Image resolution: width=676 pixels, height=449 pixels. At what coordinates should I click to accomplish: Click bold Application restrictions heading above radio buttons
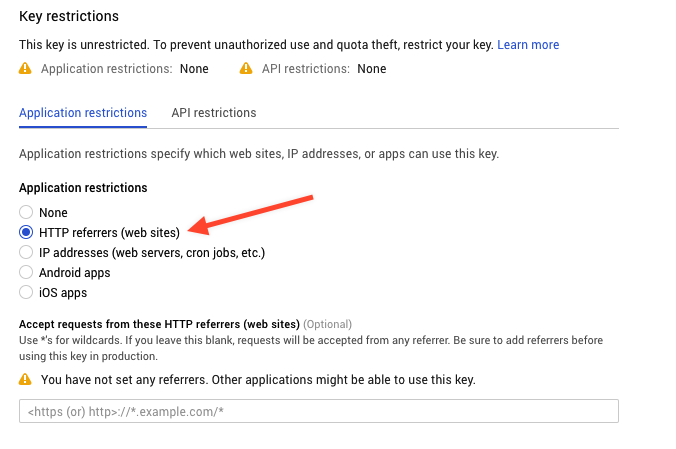click(83, 188)
